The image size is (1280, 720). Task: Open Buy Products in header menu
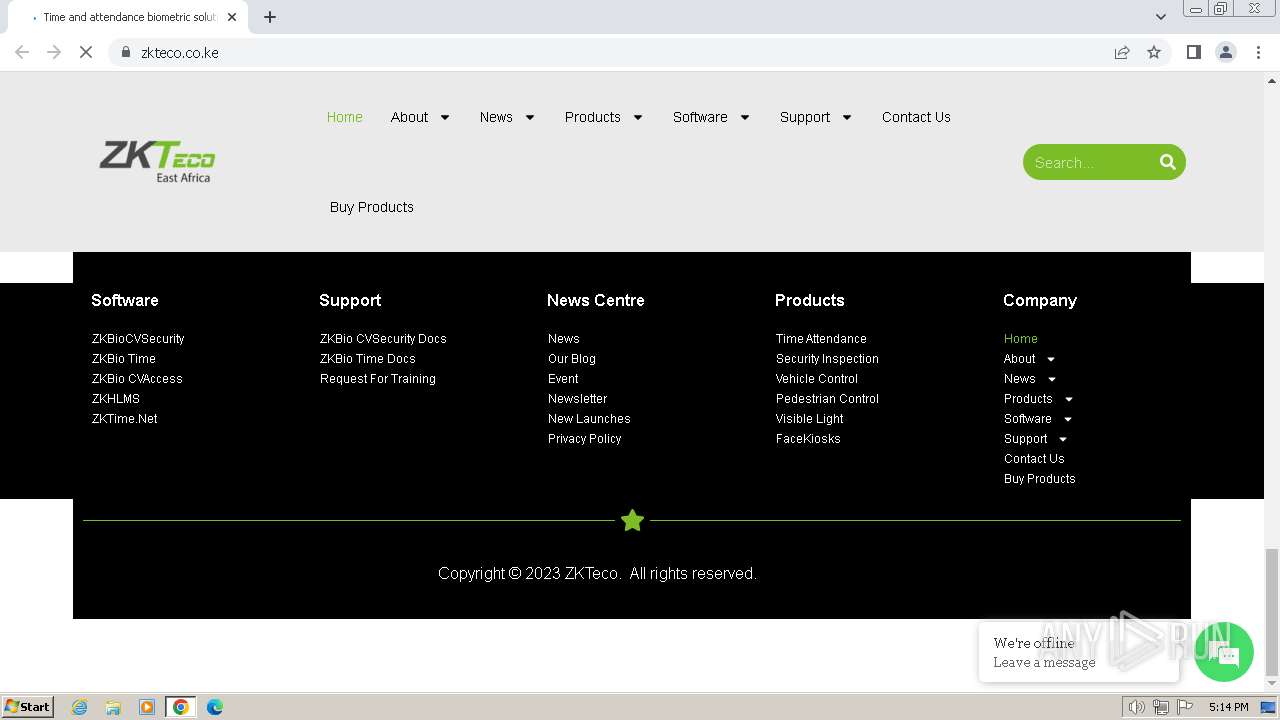(372, 207)
